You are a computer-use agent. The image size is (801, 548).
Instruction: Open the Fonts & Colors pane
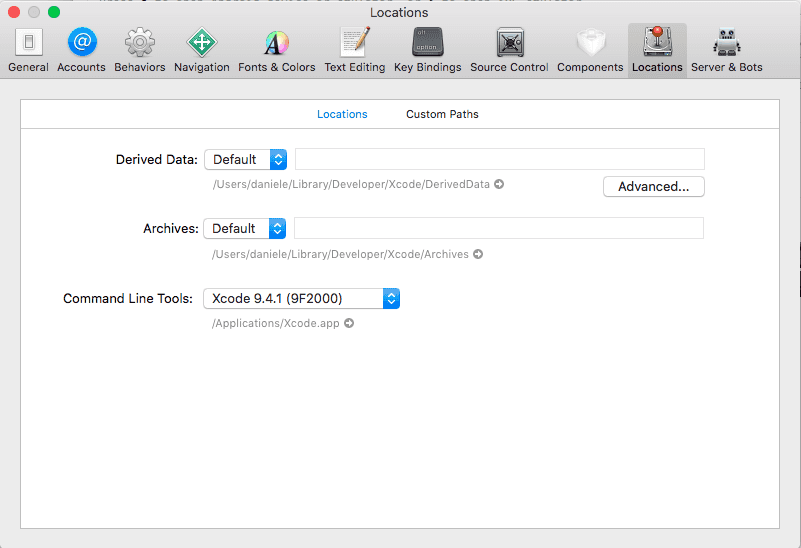tap(276, 50)
